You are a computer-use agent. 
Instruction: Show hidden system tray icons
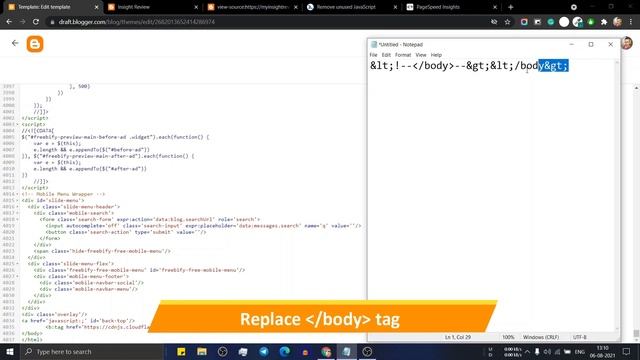527,351
